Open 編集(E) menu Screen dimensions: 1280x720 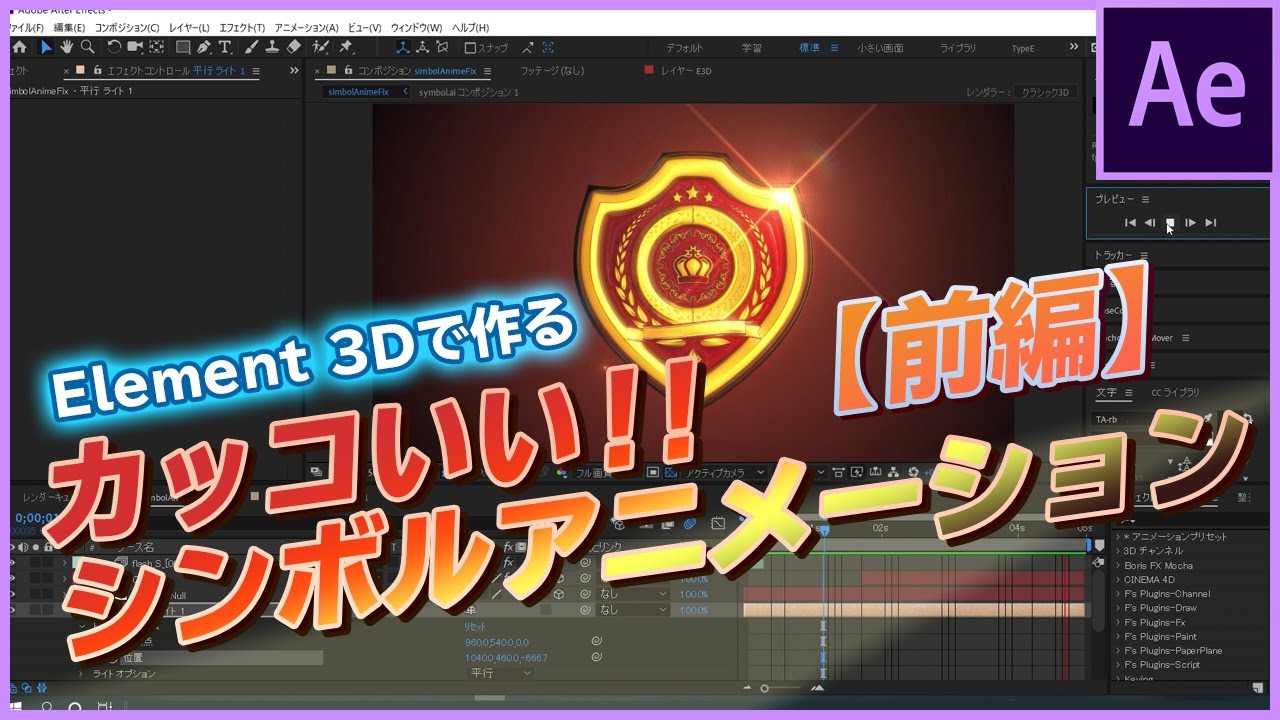69,27
